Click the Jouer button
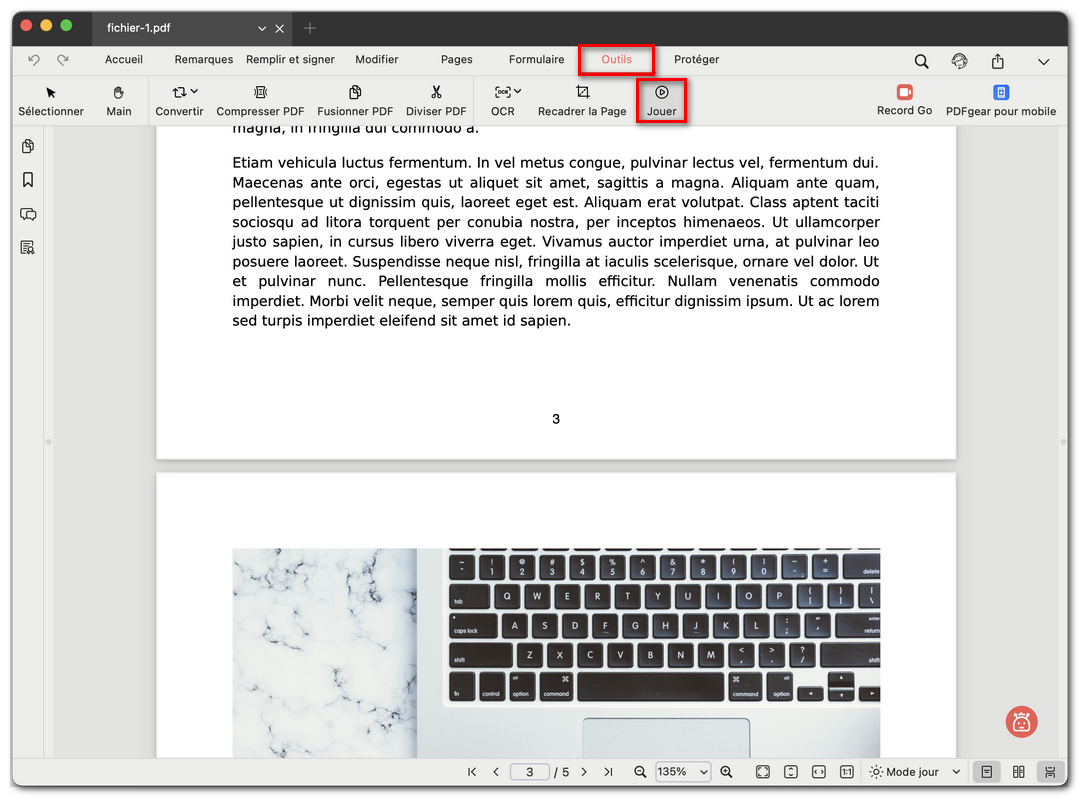Screen dimensions: 1079x798 (661, 100)
